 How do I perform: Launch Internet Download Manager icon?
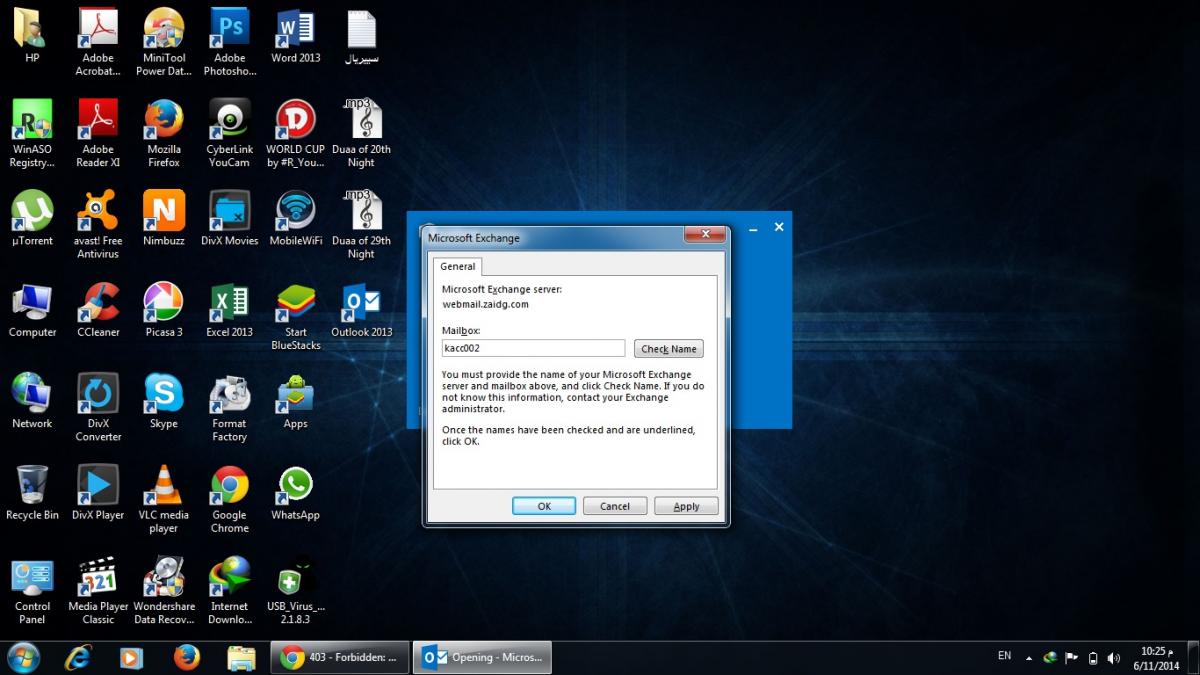[x=230, y=591]
